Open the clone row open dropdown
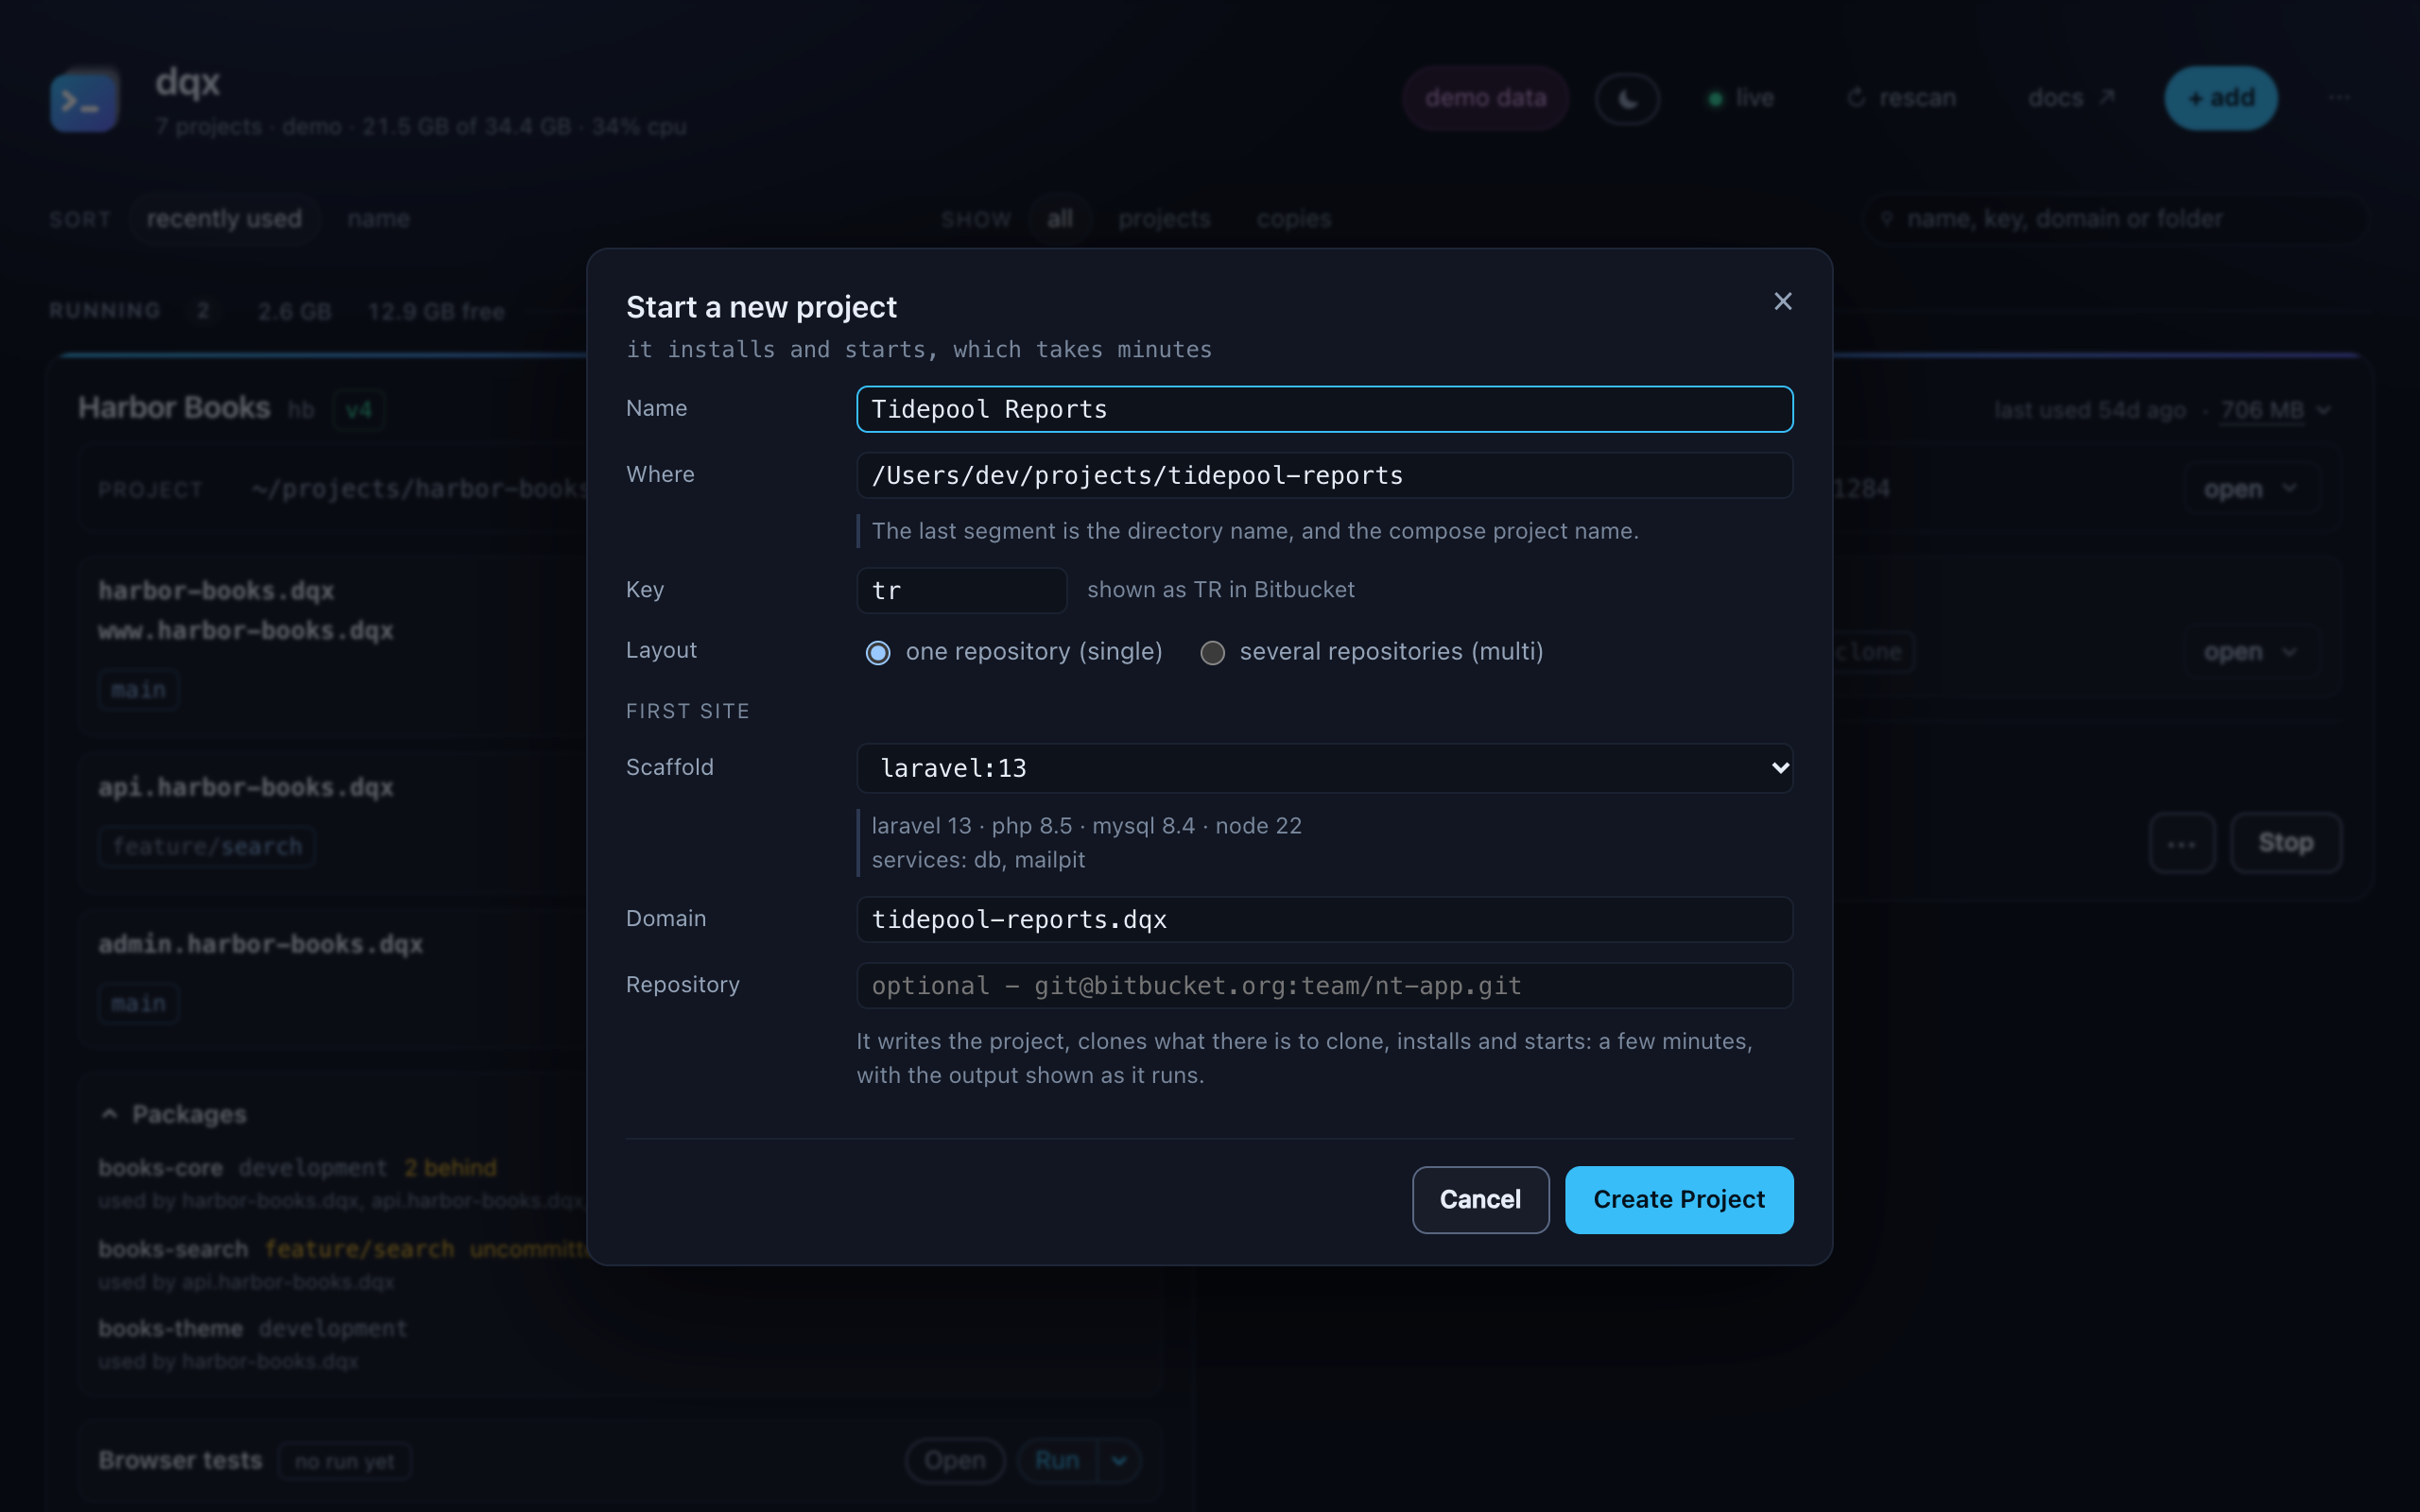 [2251, 652]
